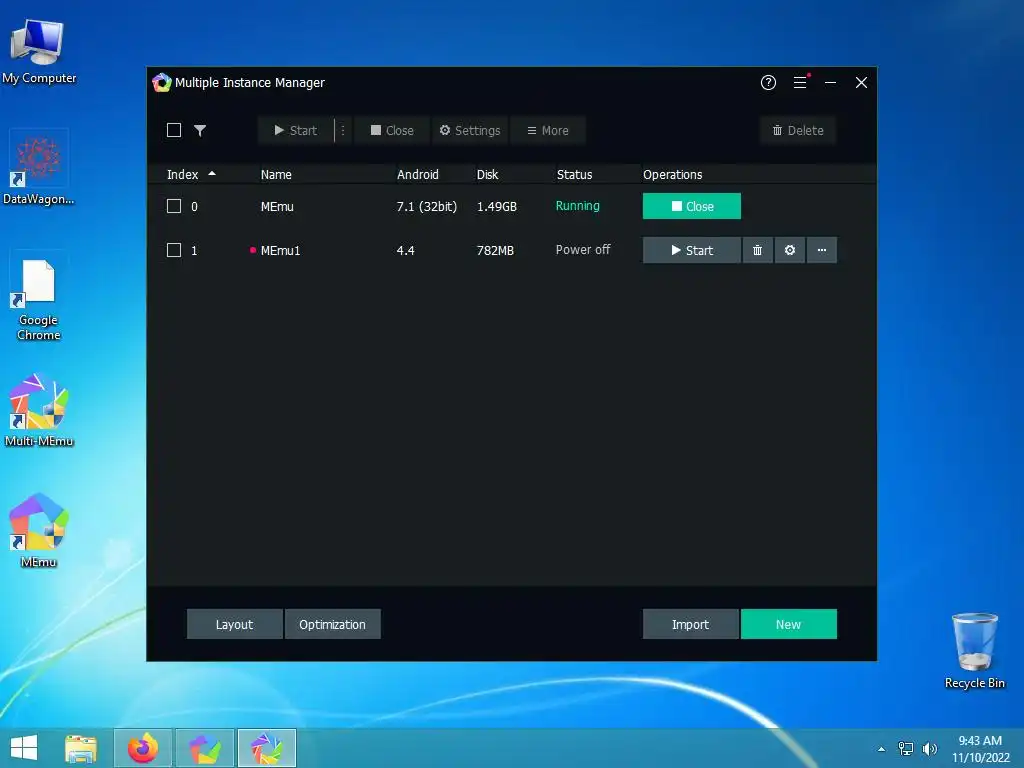
Task: Click the Operations column header
Action: tap(673, 174)
